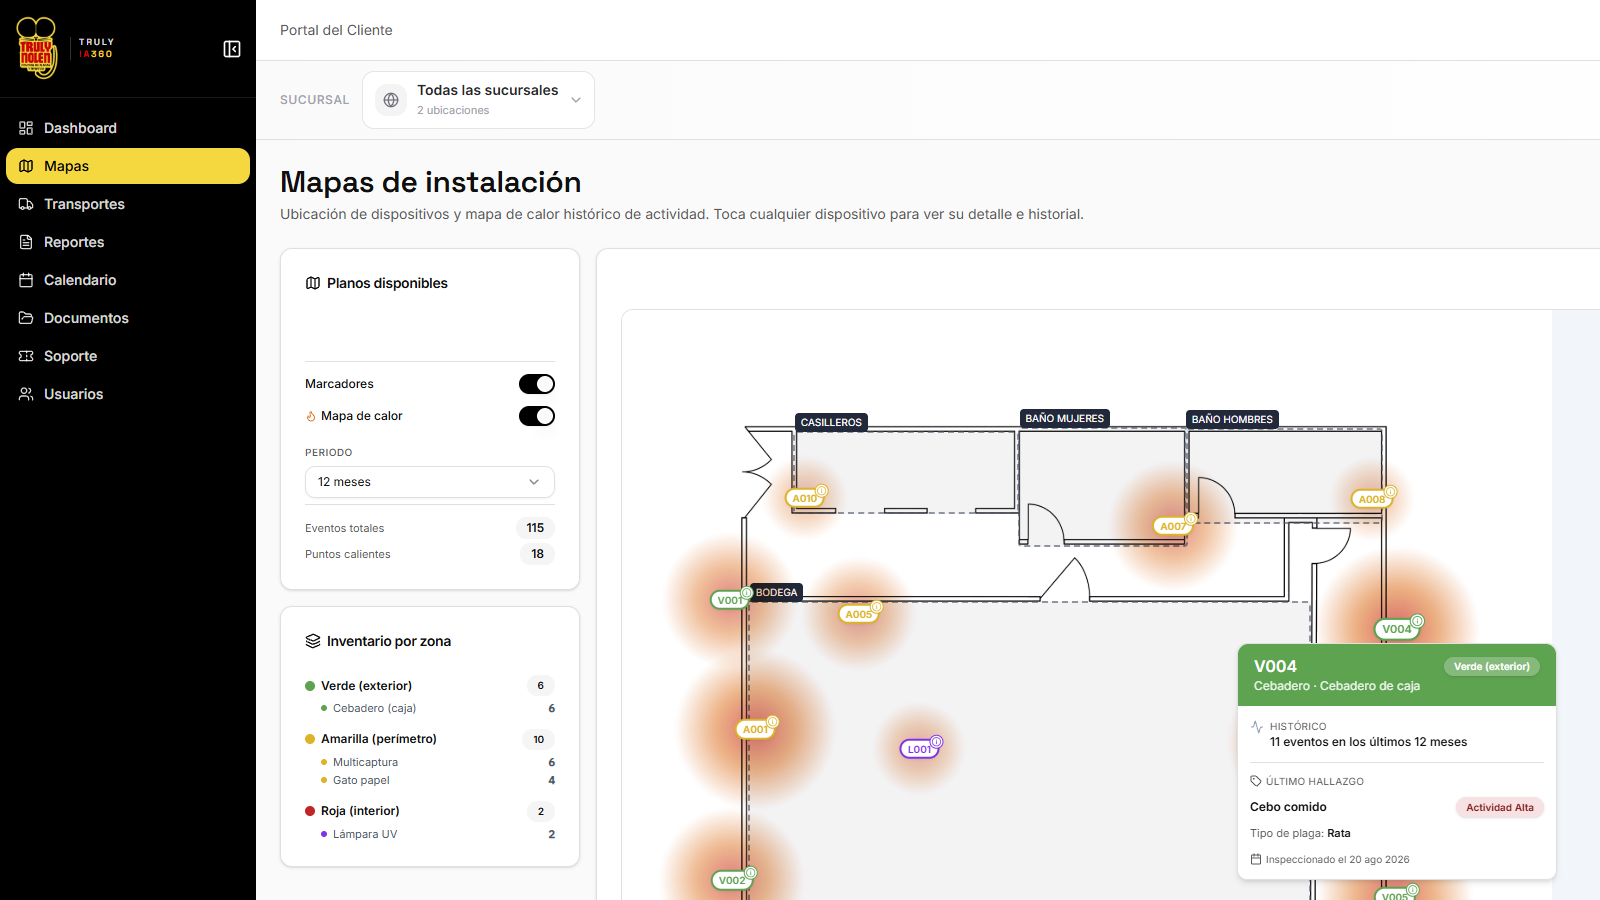This screenshot has height=900, width=1600.
Task: Click the 11 eventos en los últimos 12 meses text
Action: point(1368,742)
